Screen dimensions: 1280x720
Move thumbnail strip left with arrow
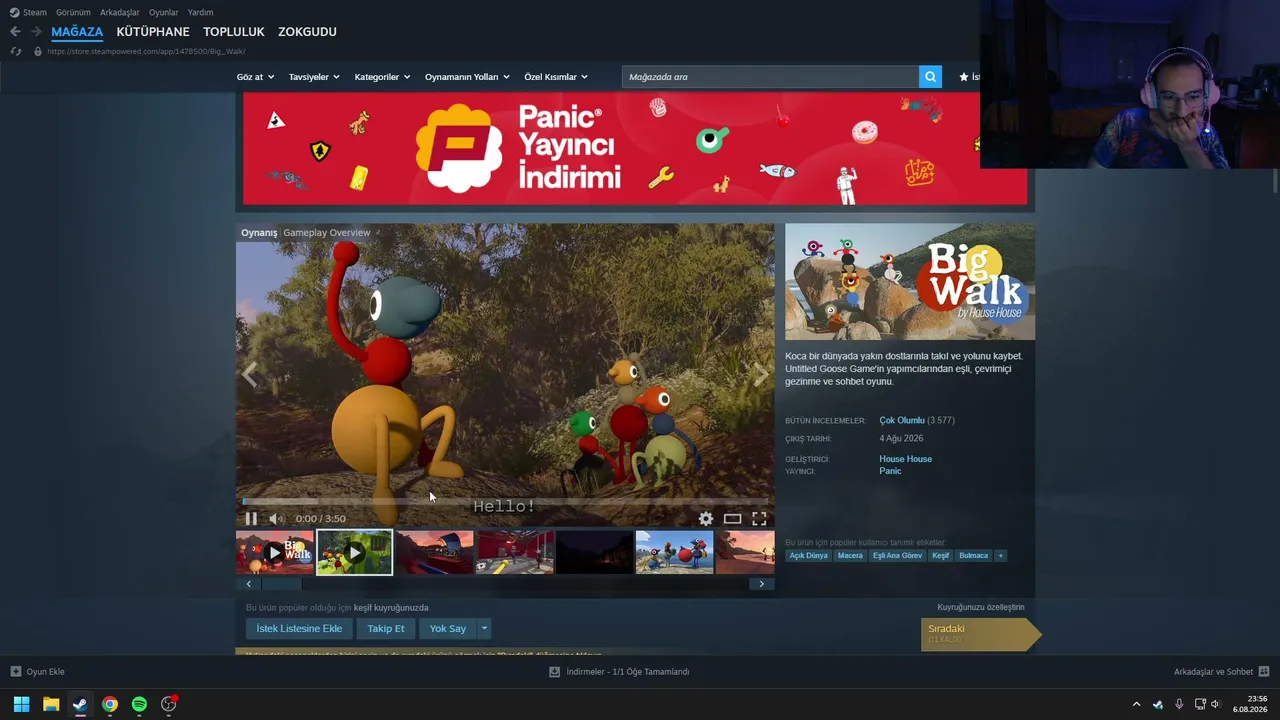[248, 584]
